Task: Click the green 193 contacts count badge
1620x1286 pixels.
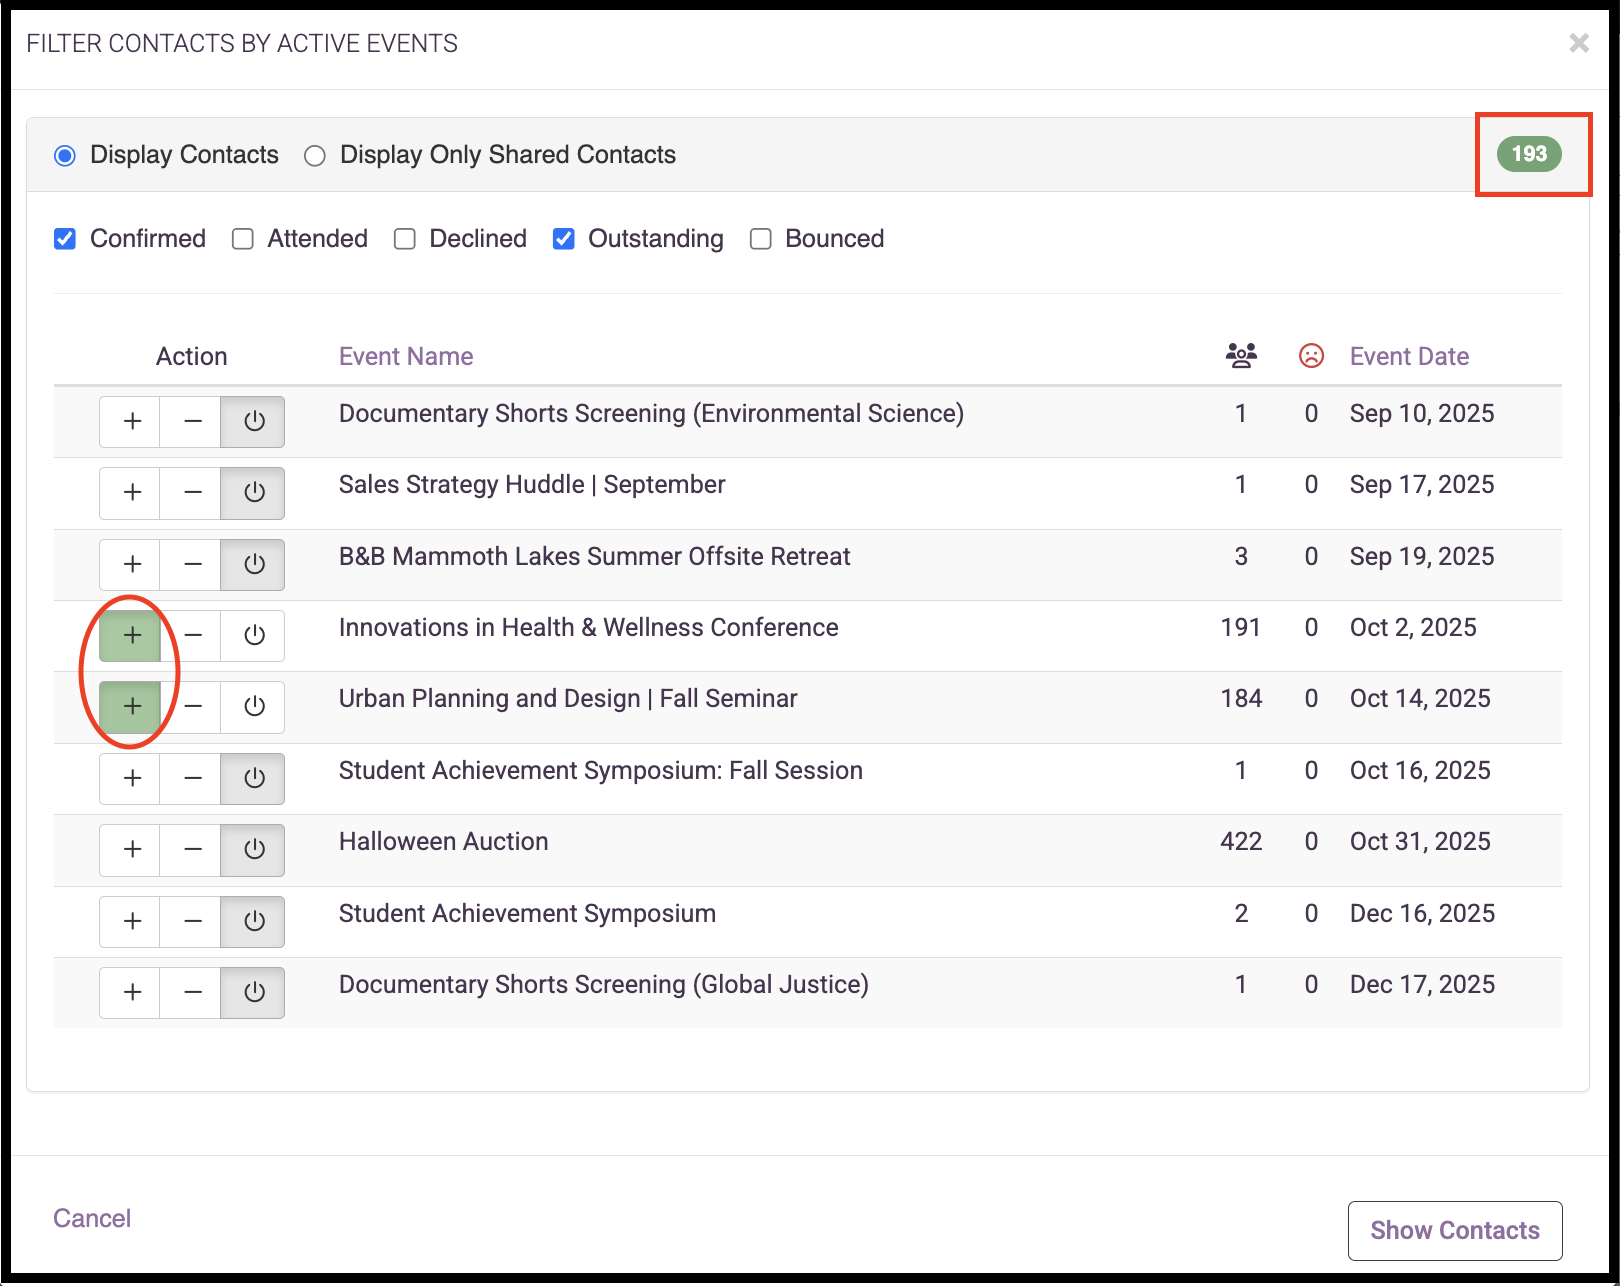Action: point(1529,154)
